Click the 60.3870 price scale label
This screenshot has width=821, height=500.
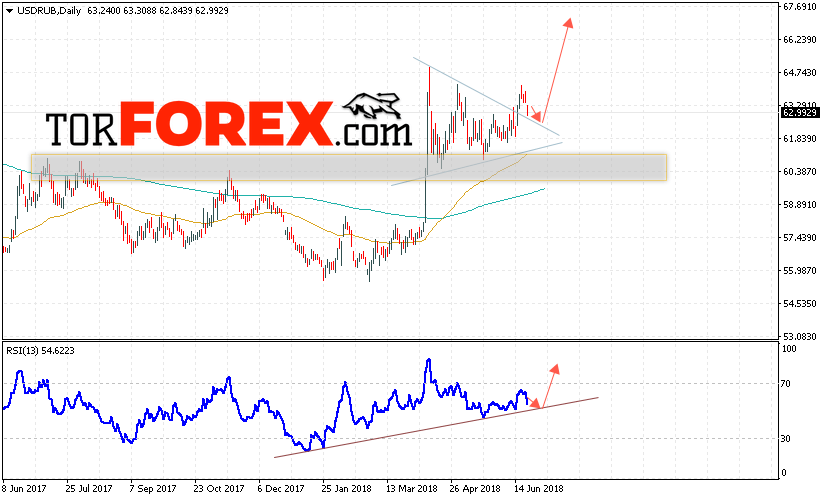(x=800, y=172)
